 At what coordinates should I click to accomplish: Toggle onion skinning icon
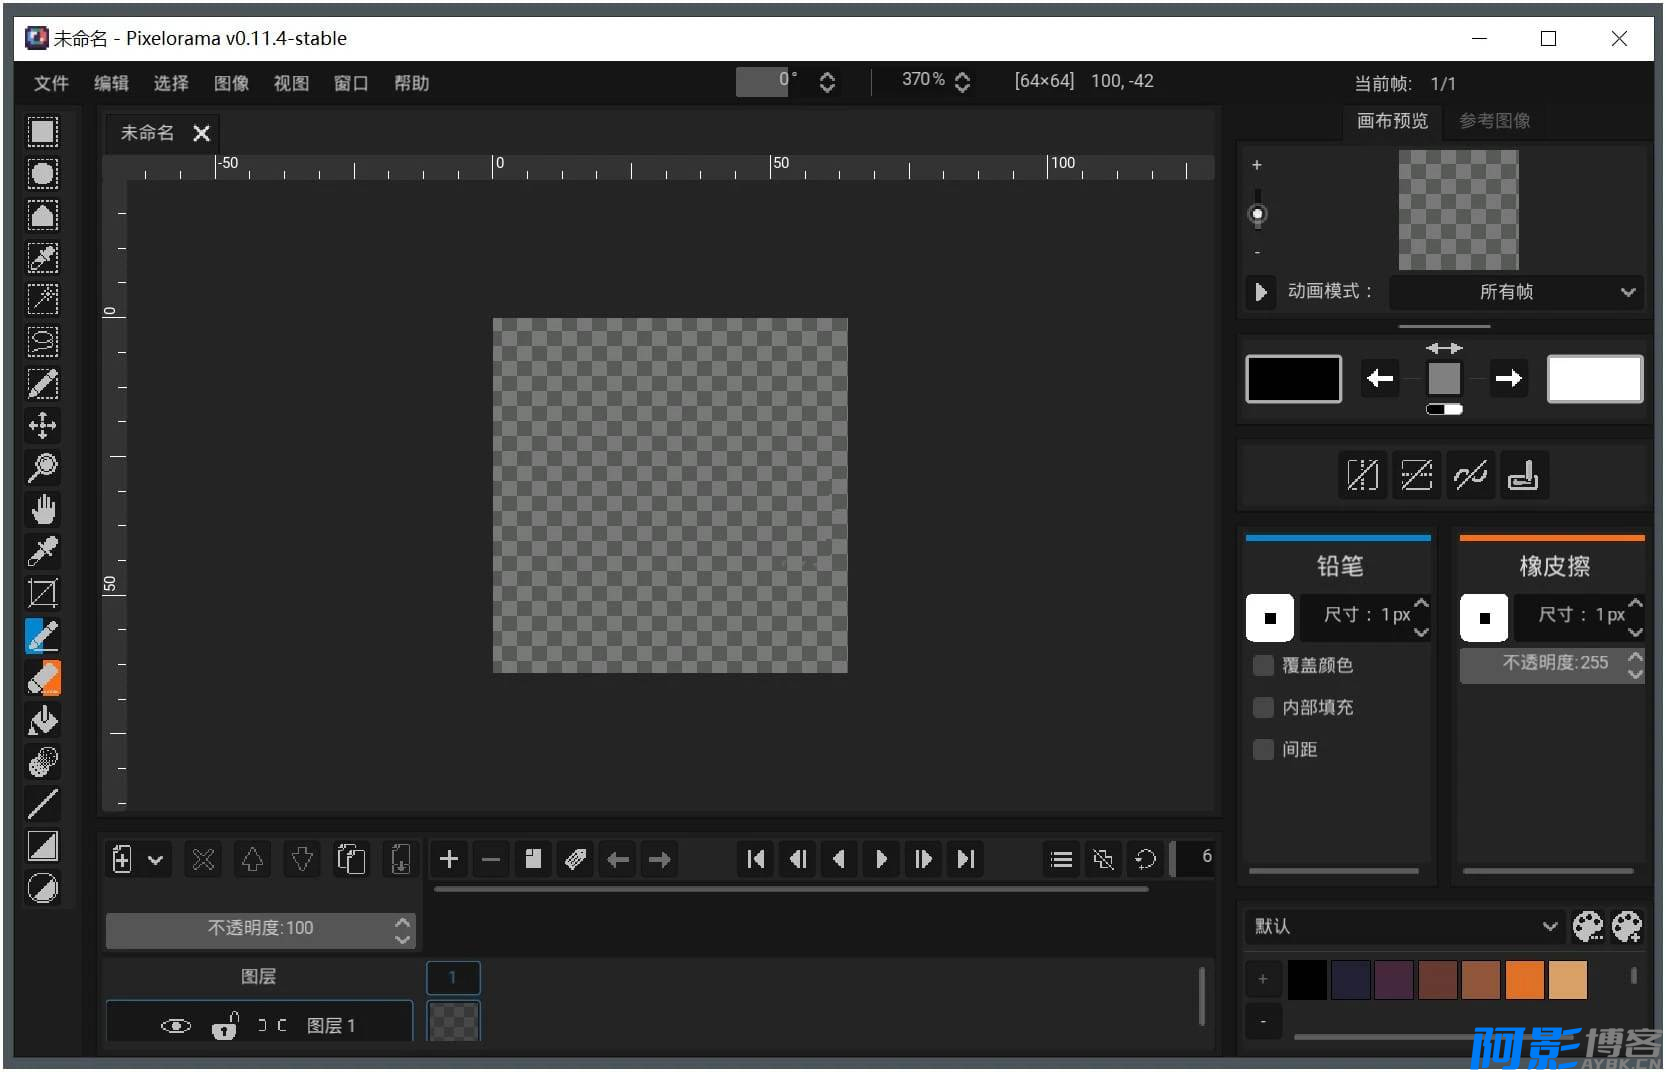(1103, 859)
